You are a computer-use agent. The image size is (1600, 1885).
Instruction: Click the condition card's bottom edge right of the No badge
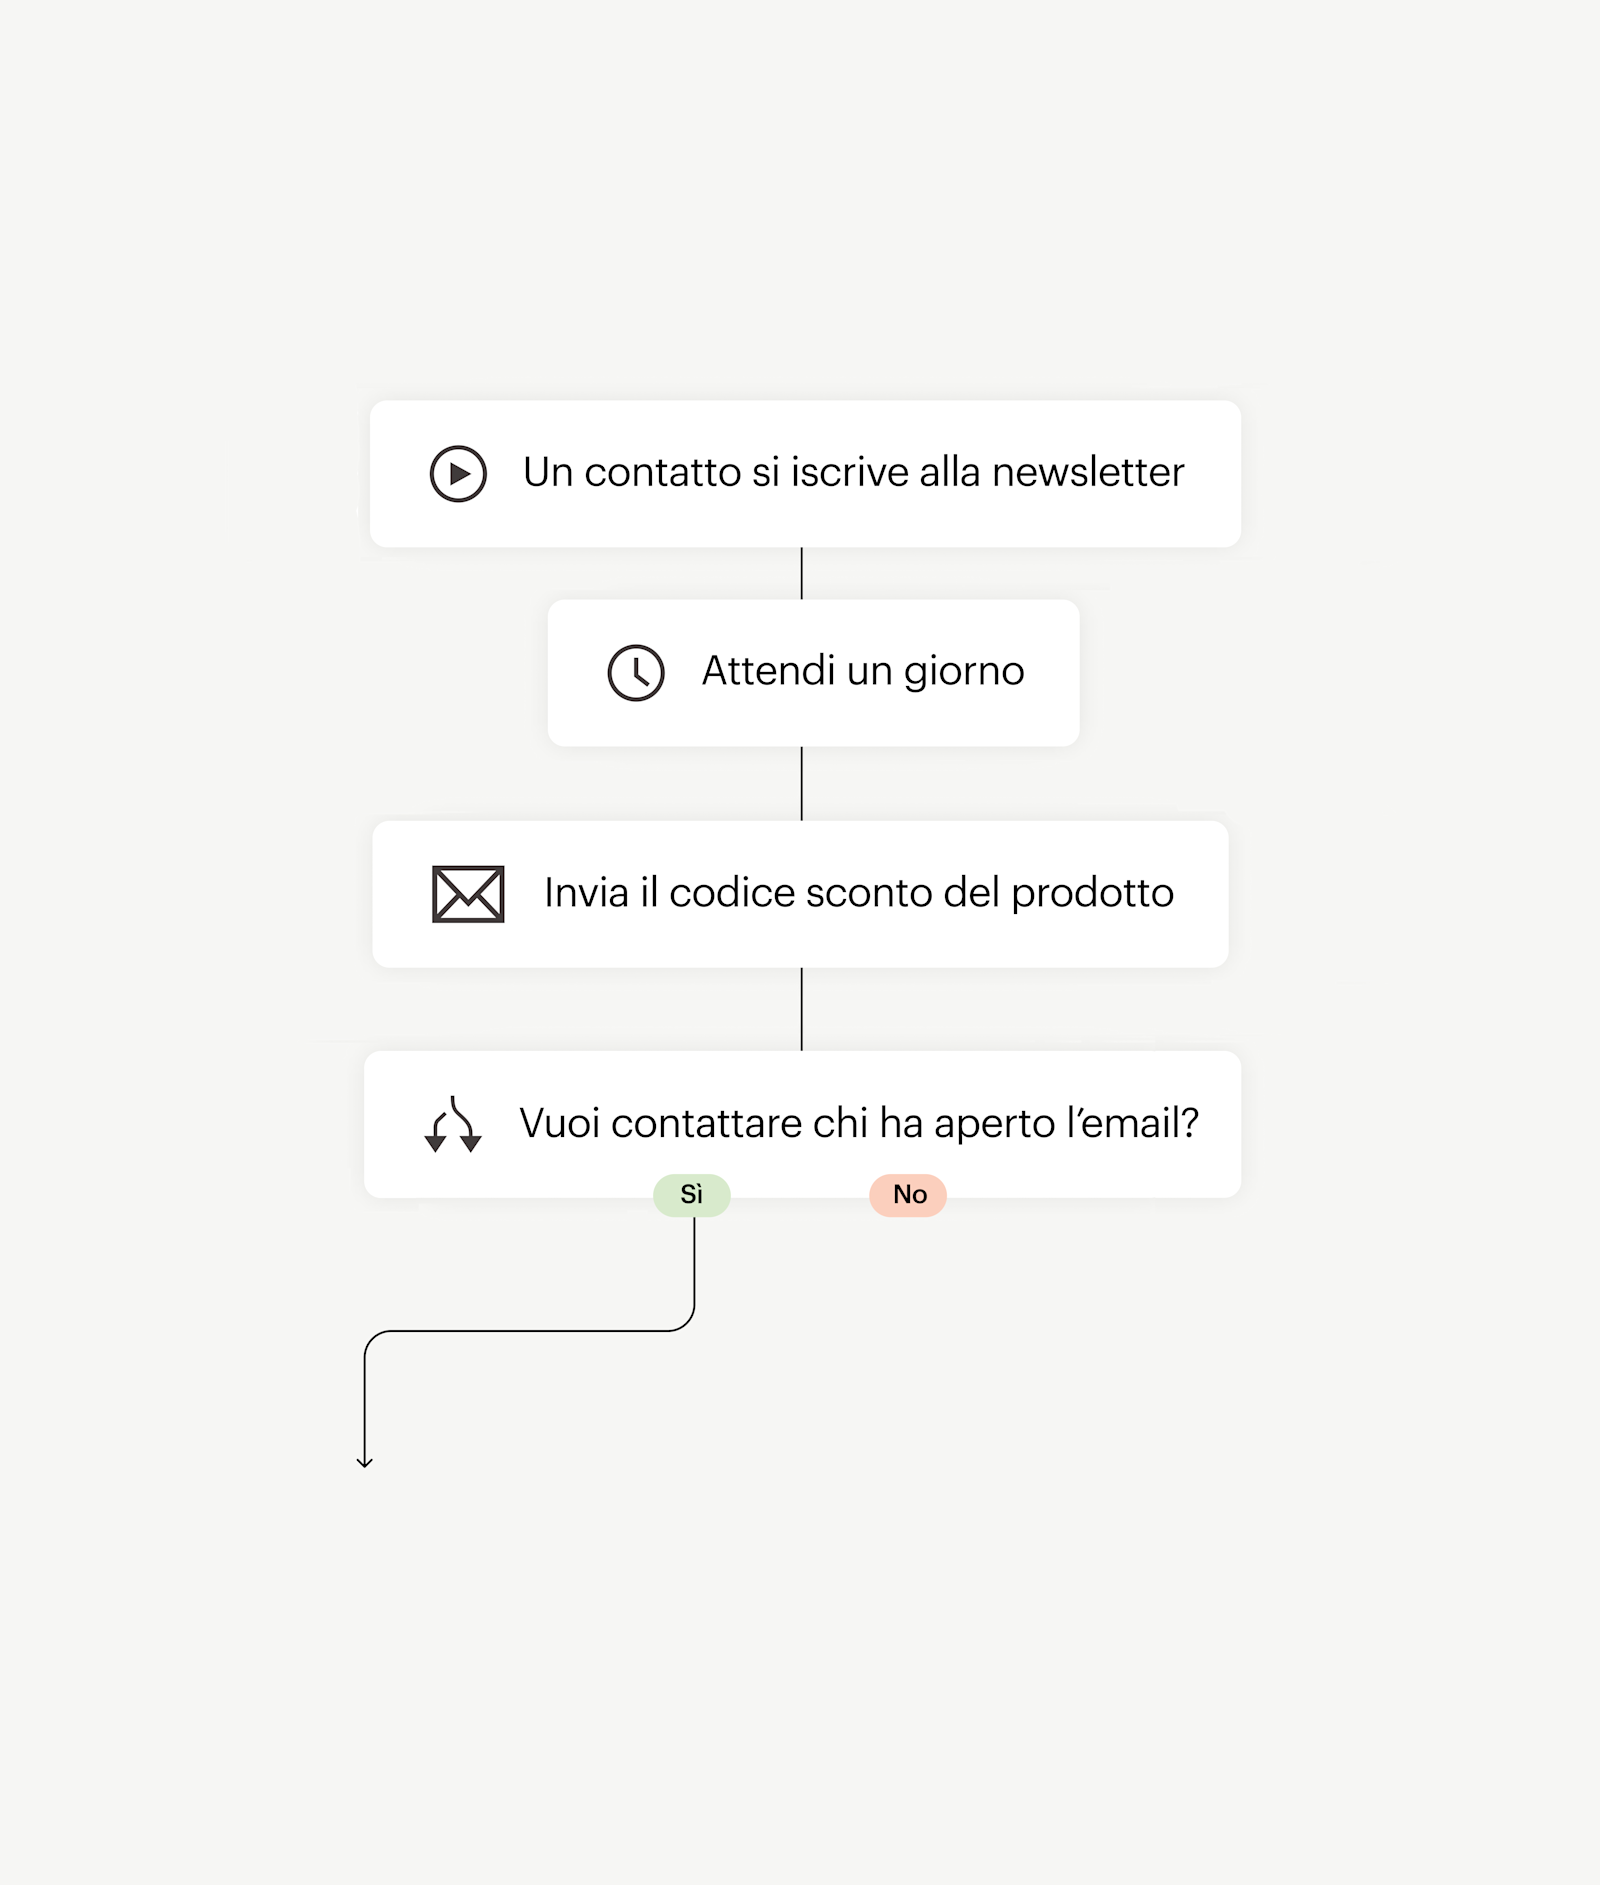1090,1192
